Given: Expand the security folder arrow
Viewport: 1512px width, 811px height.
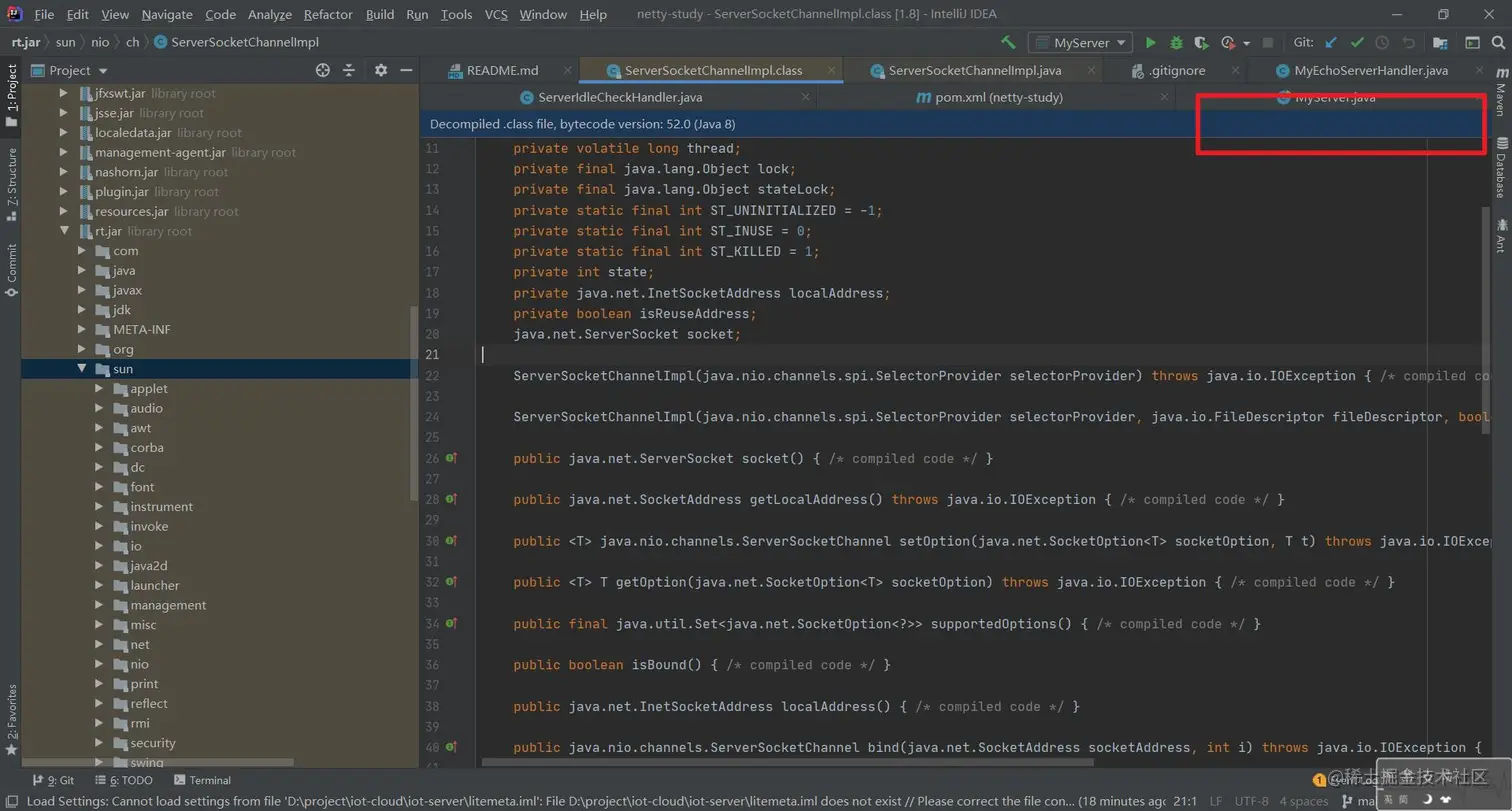Looking at the screenshot, I should (x=100, y=743).
